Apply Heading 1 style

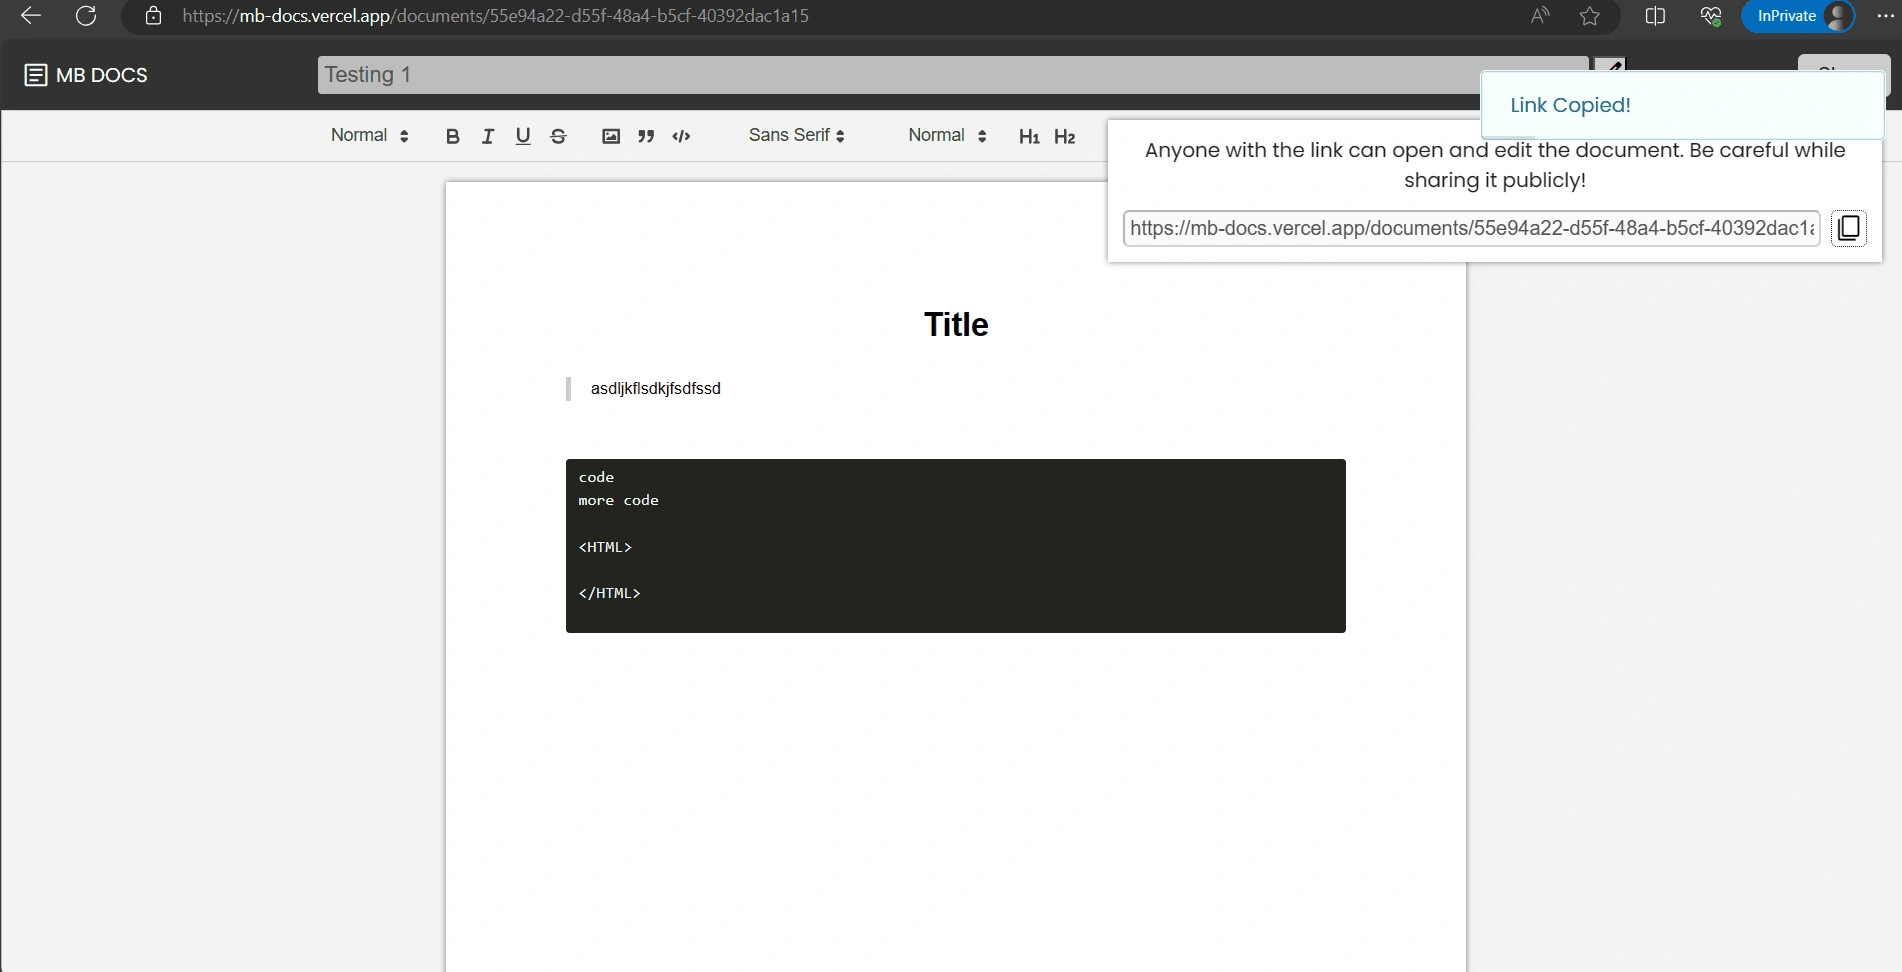click(x=1029, y=137)
